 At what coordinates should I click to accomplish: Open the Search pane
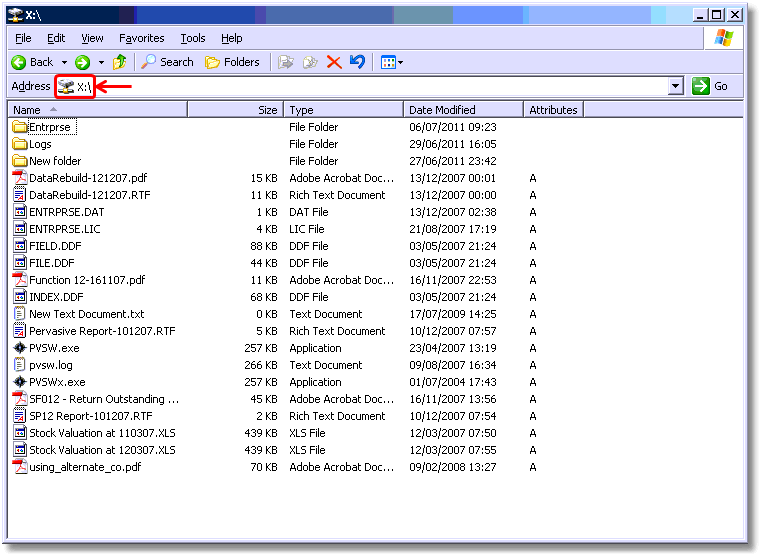[167, 62]
